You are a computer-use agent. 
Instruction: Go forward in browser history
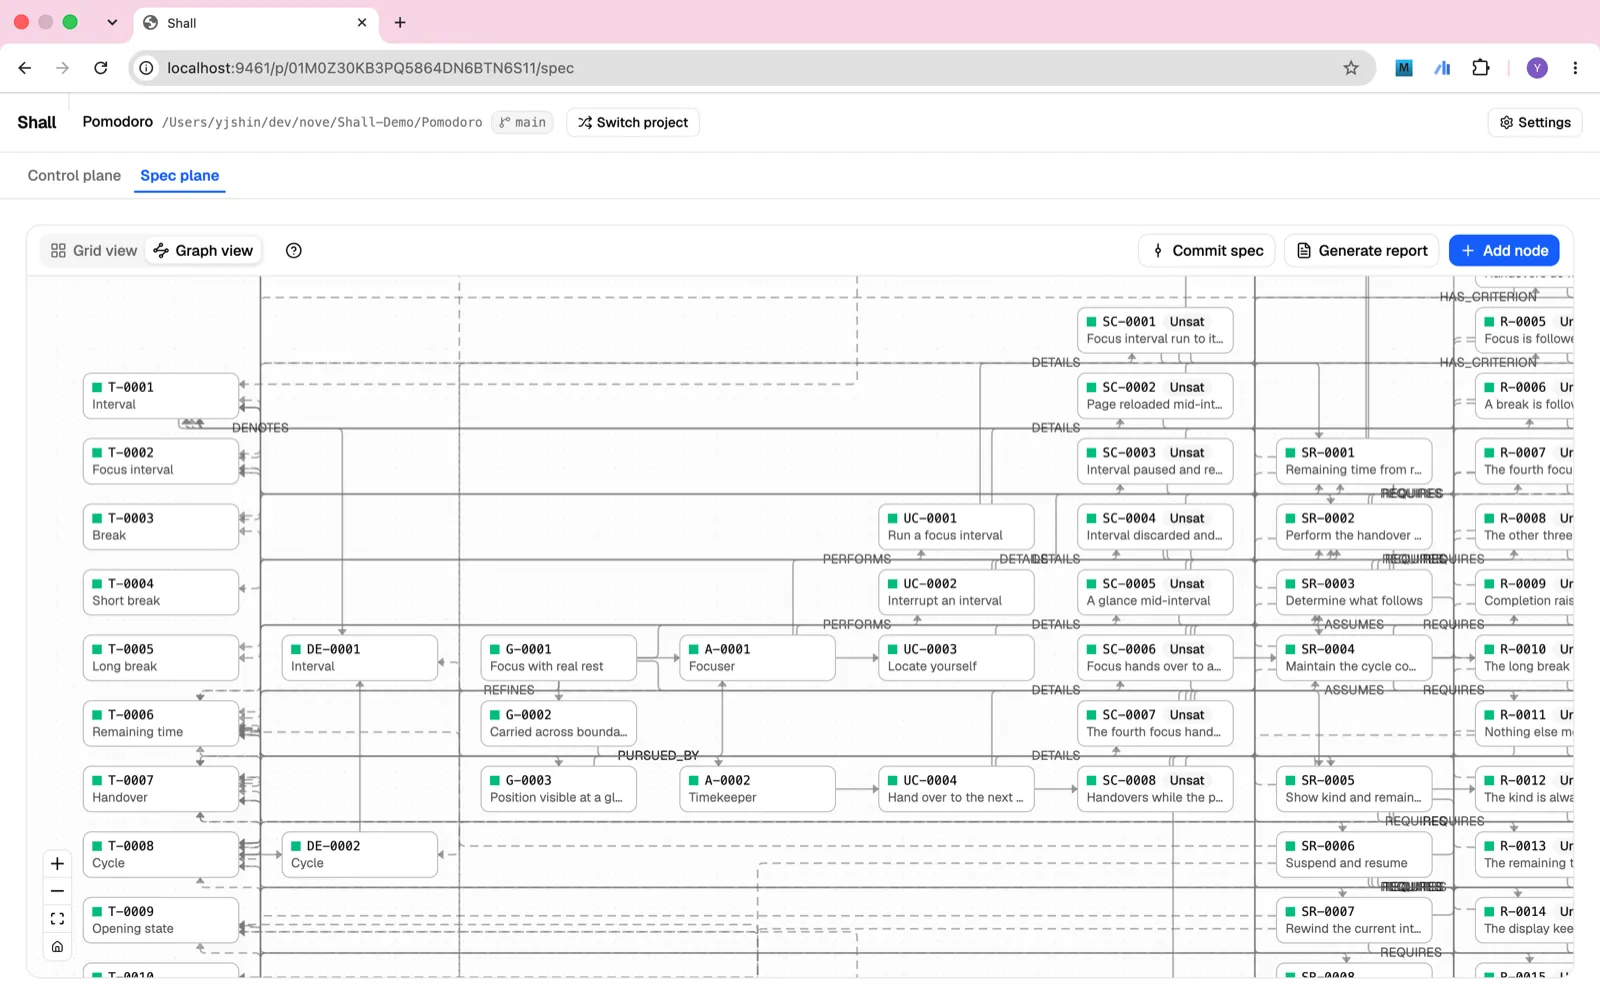(63, 68)
